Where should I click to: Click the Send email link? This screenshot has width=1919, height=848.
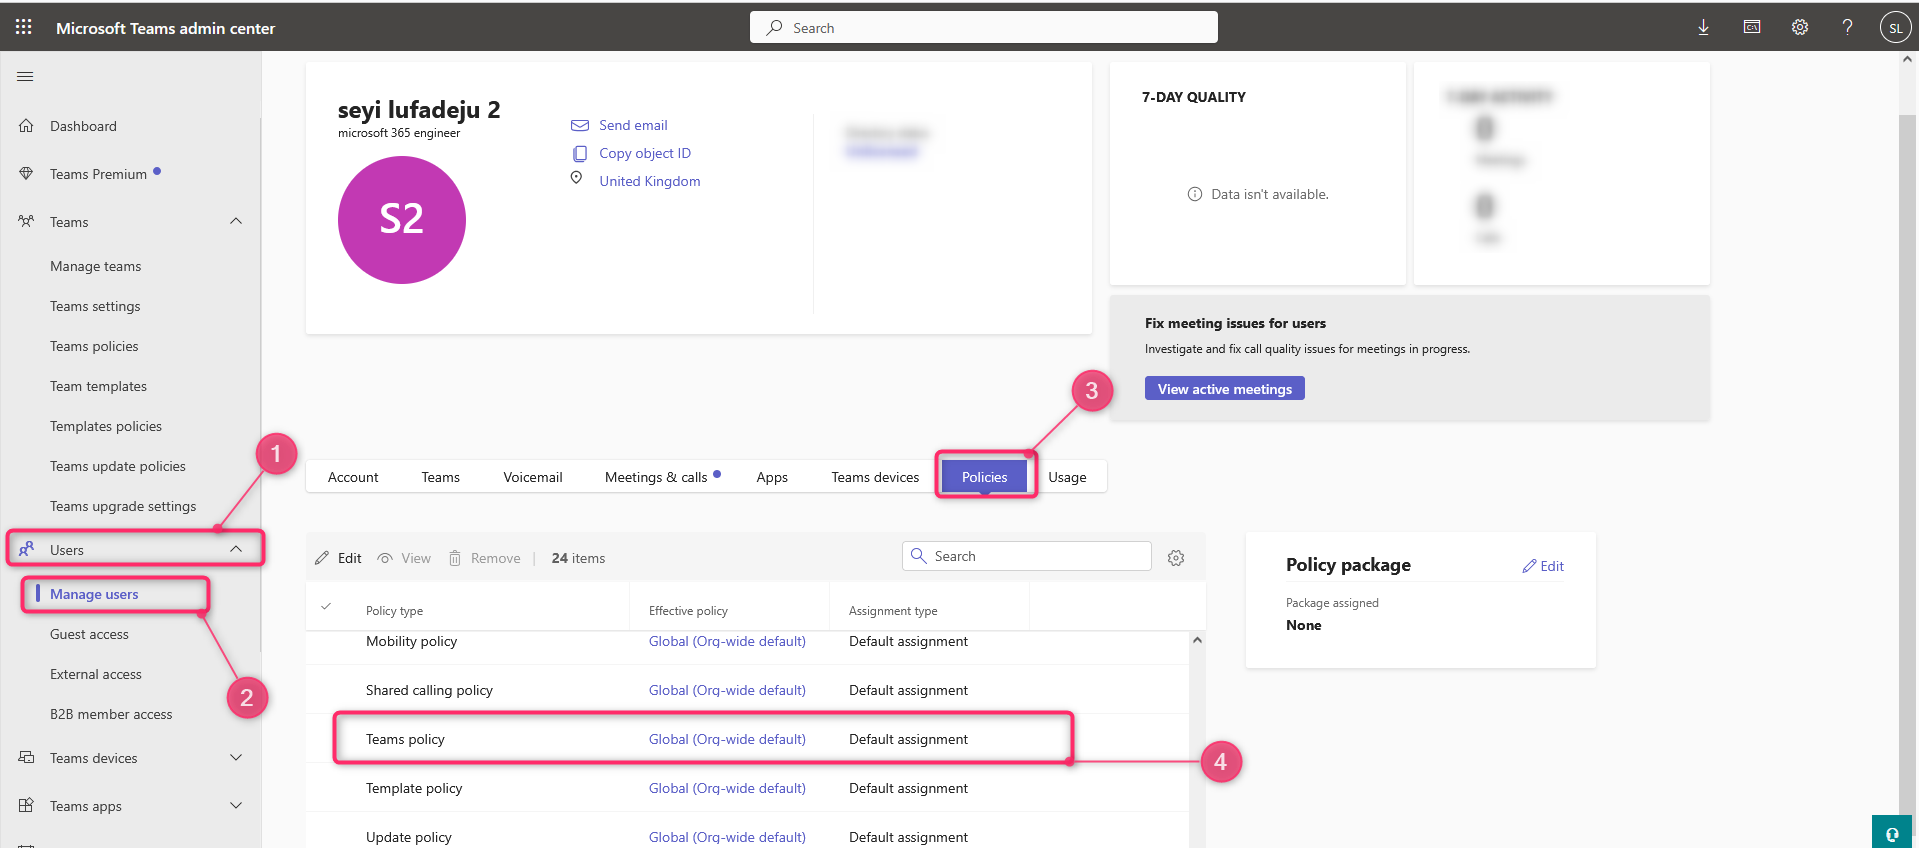click(x=633, y=125)
